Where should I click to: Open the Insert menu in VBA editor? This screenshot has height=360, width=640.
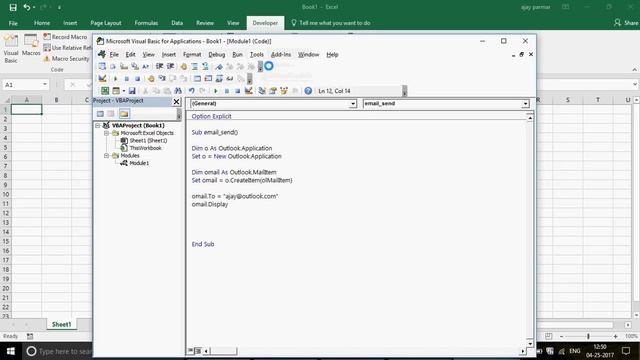[169, 55]
